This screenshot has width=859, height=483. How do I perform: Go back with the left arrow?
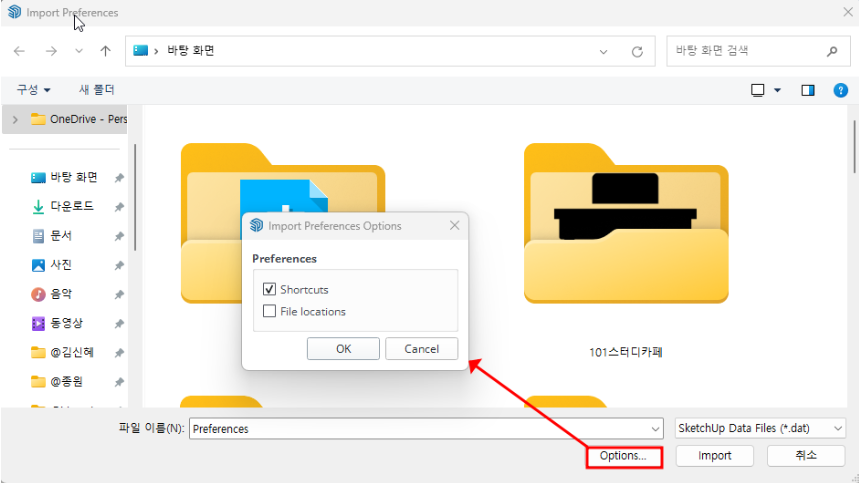19,51
